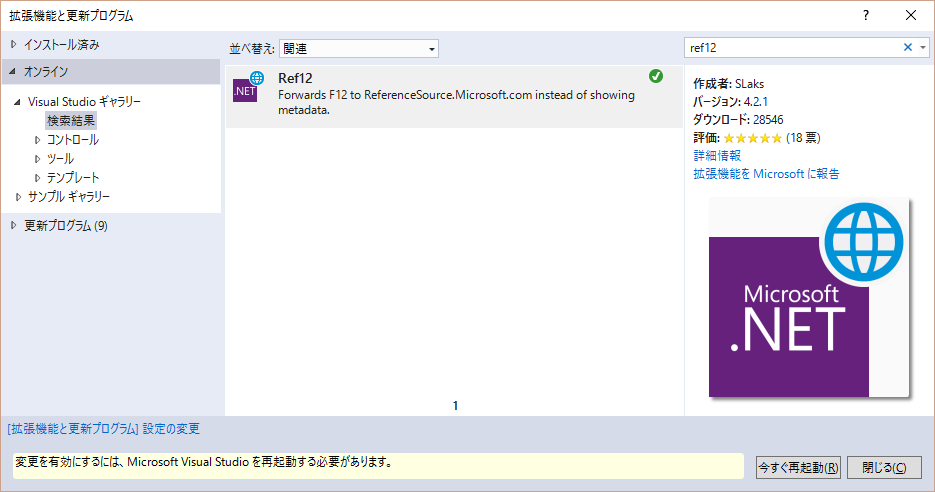This screenshot has height=492, width=935.
Task: Open the 並べ替え sort dropdown showing 関連
Action: (358, 48)
